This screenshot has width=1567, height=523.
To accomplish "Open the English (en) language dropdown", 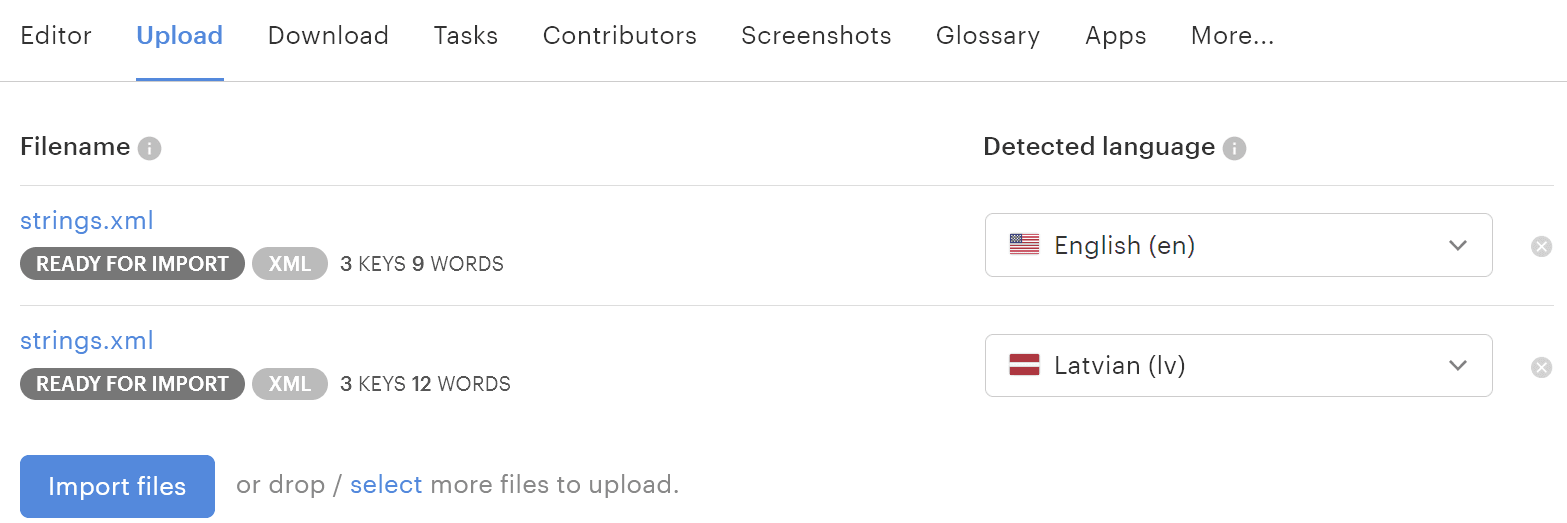I will (1238, 245).
